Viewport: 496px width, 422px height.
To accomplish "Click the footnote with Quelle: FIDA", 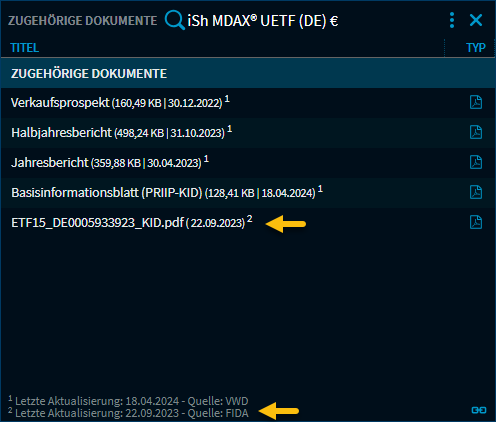I will 128,413.
